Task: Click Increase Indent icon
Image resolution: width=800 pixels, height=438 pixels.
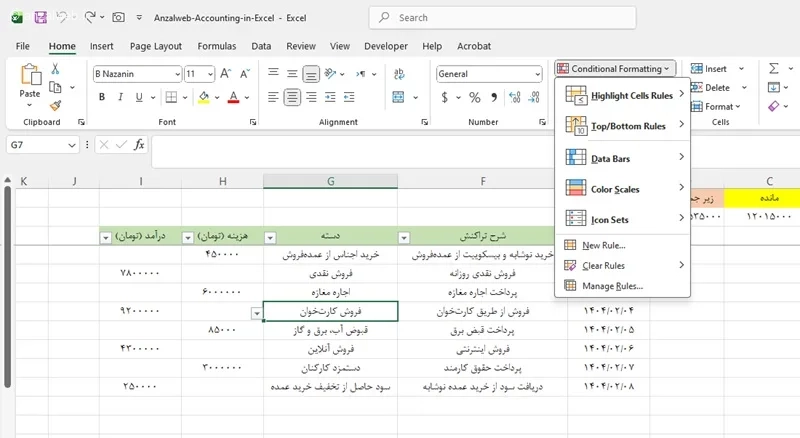Action: point(349,97)
